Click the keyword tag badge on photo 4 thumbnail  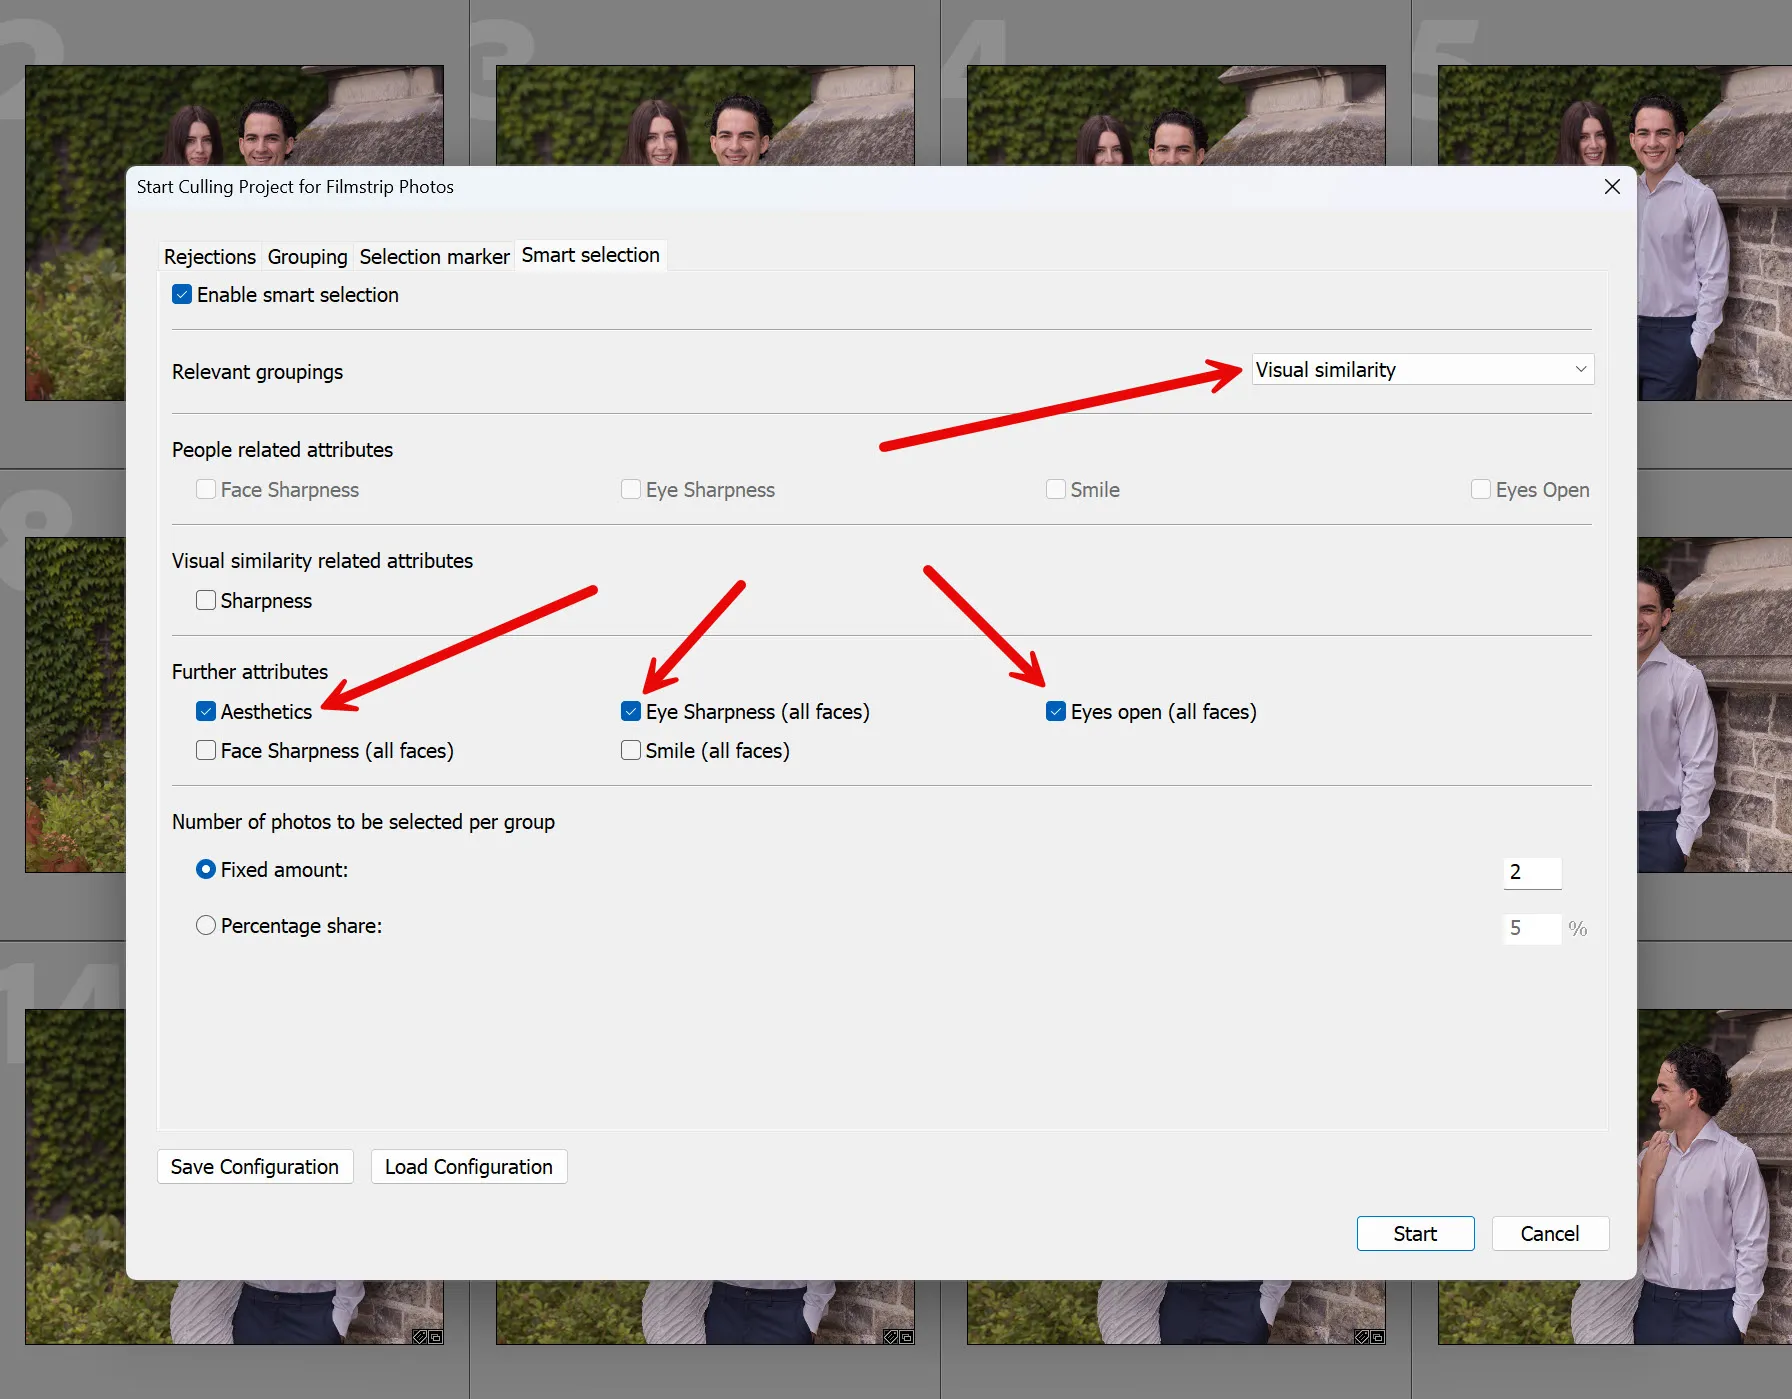[x=1361, y=1336]
